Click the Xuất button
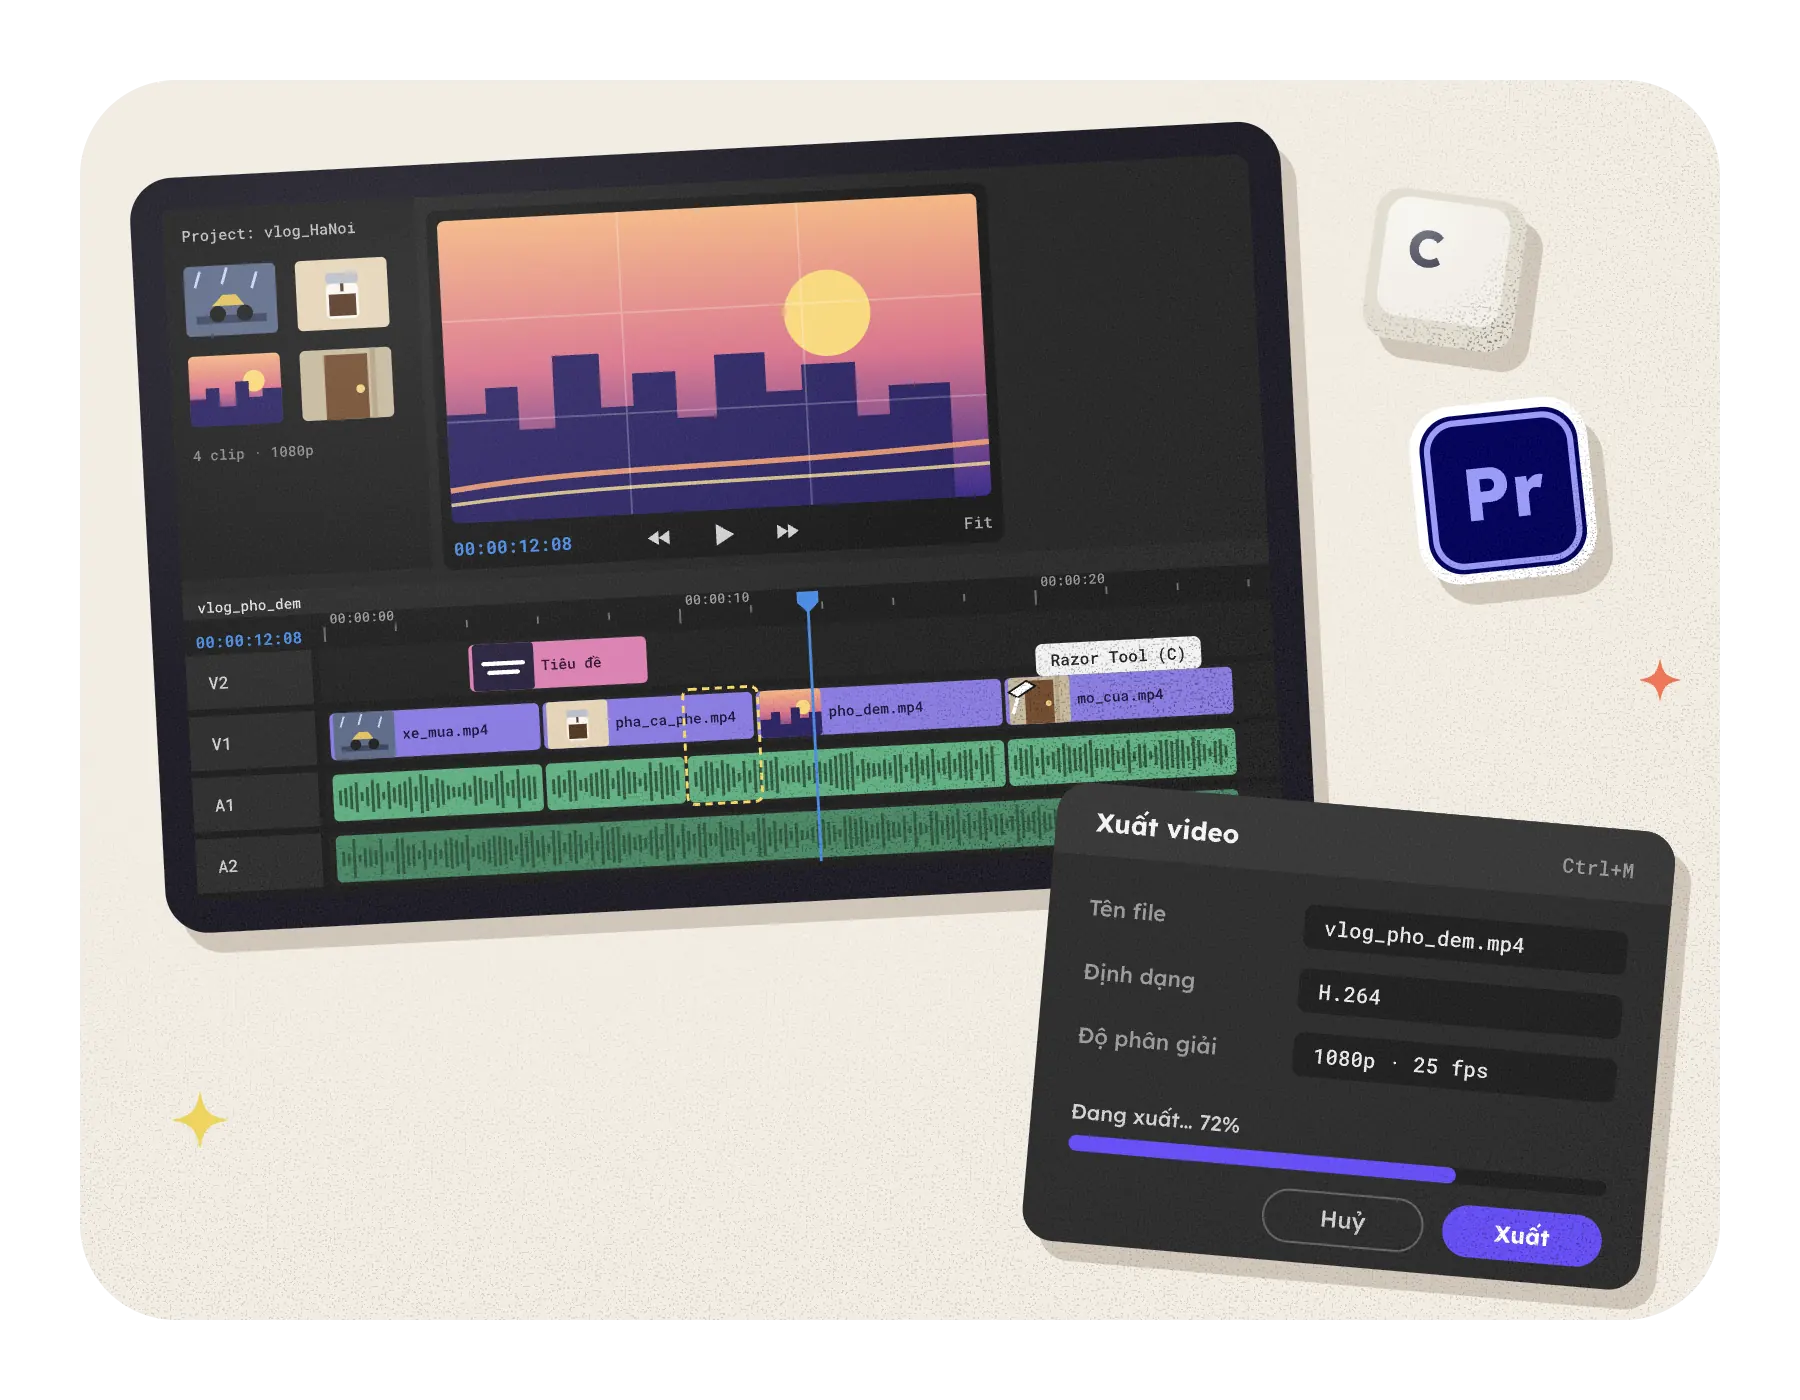The width and height of the screenshot is (1800, 1400). point(1521,1236)
